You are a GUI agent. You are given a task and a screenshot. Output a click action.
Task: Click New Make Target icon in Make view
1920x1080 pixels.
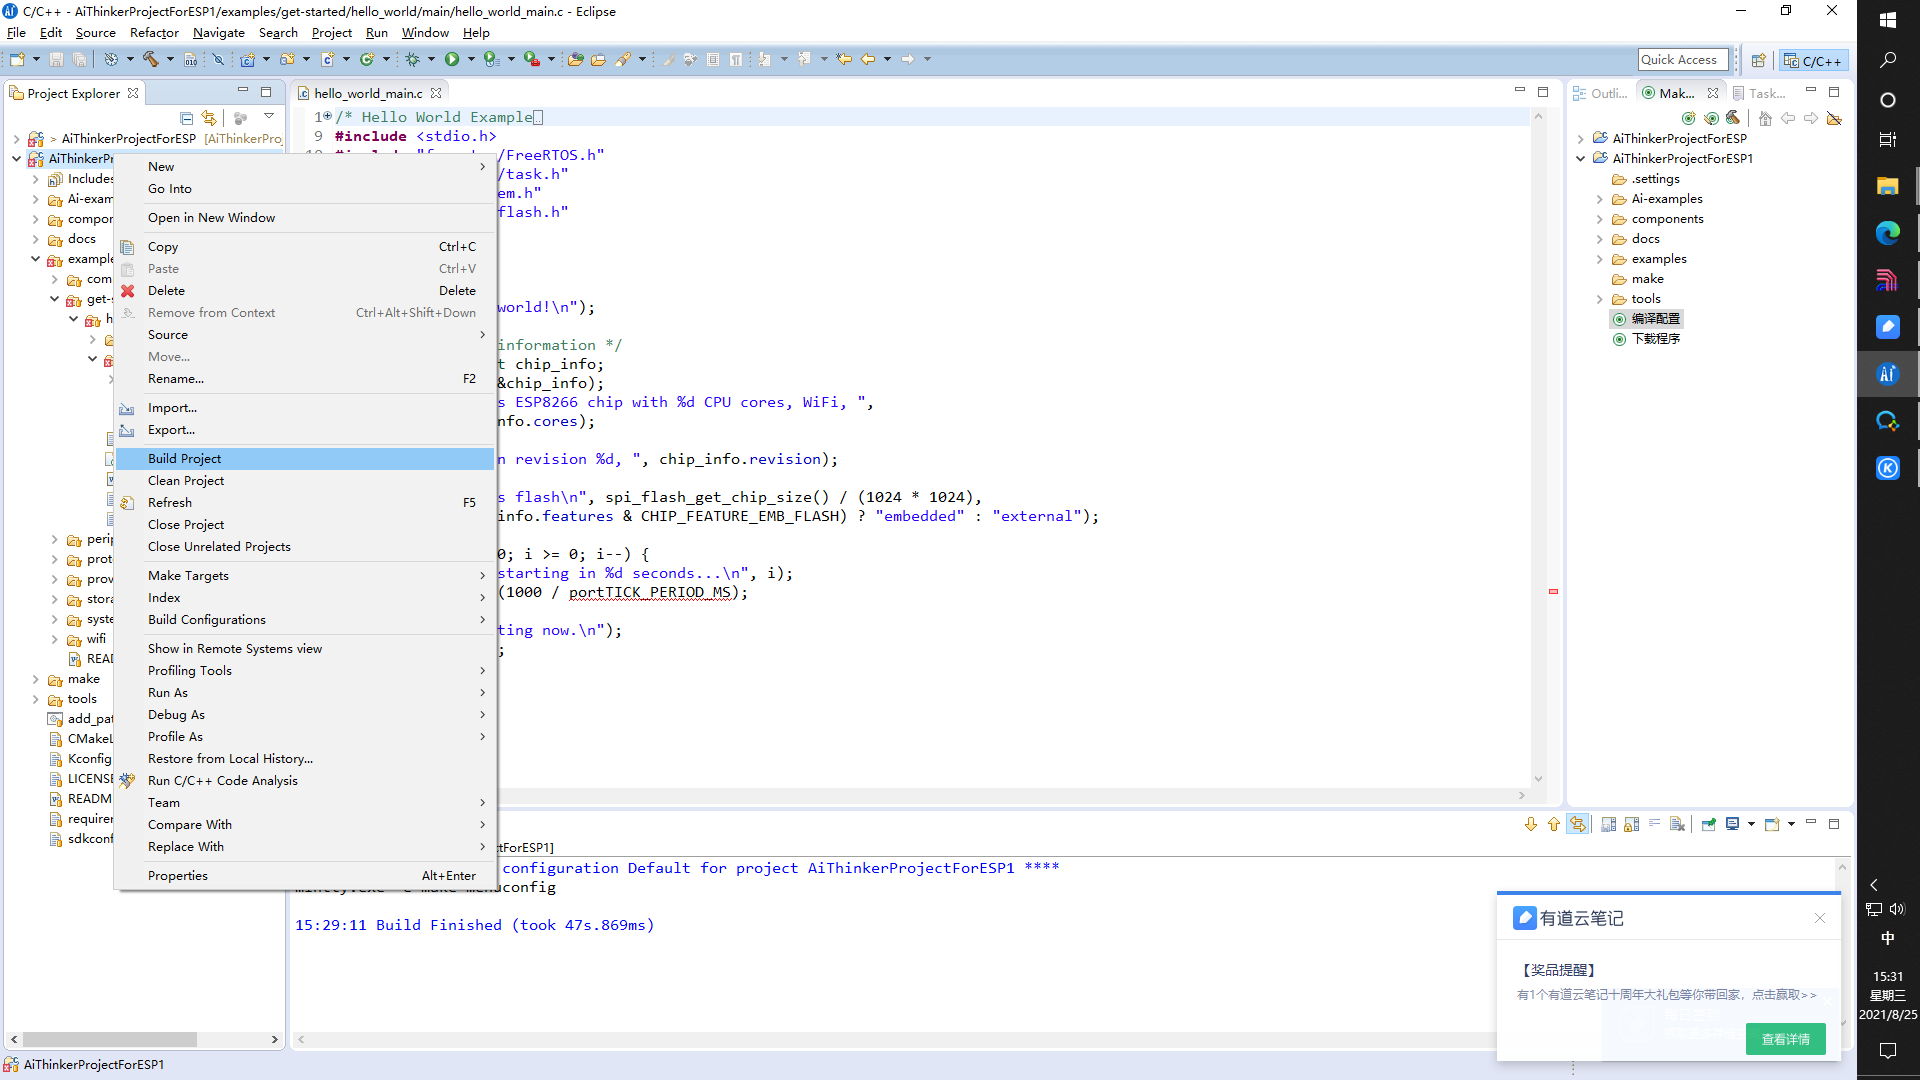pos(1689,118)
